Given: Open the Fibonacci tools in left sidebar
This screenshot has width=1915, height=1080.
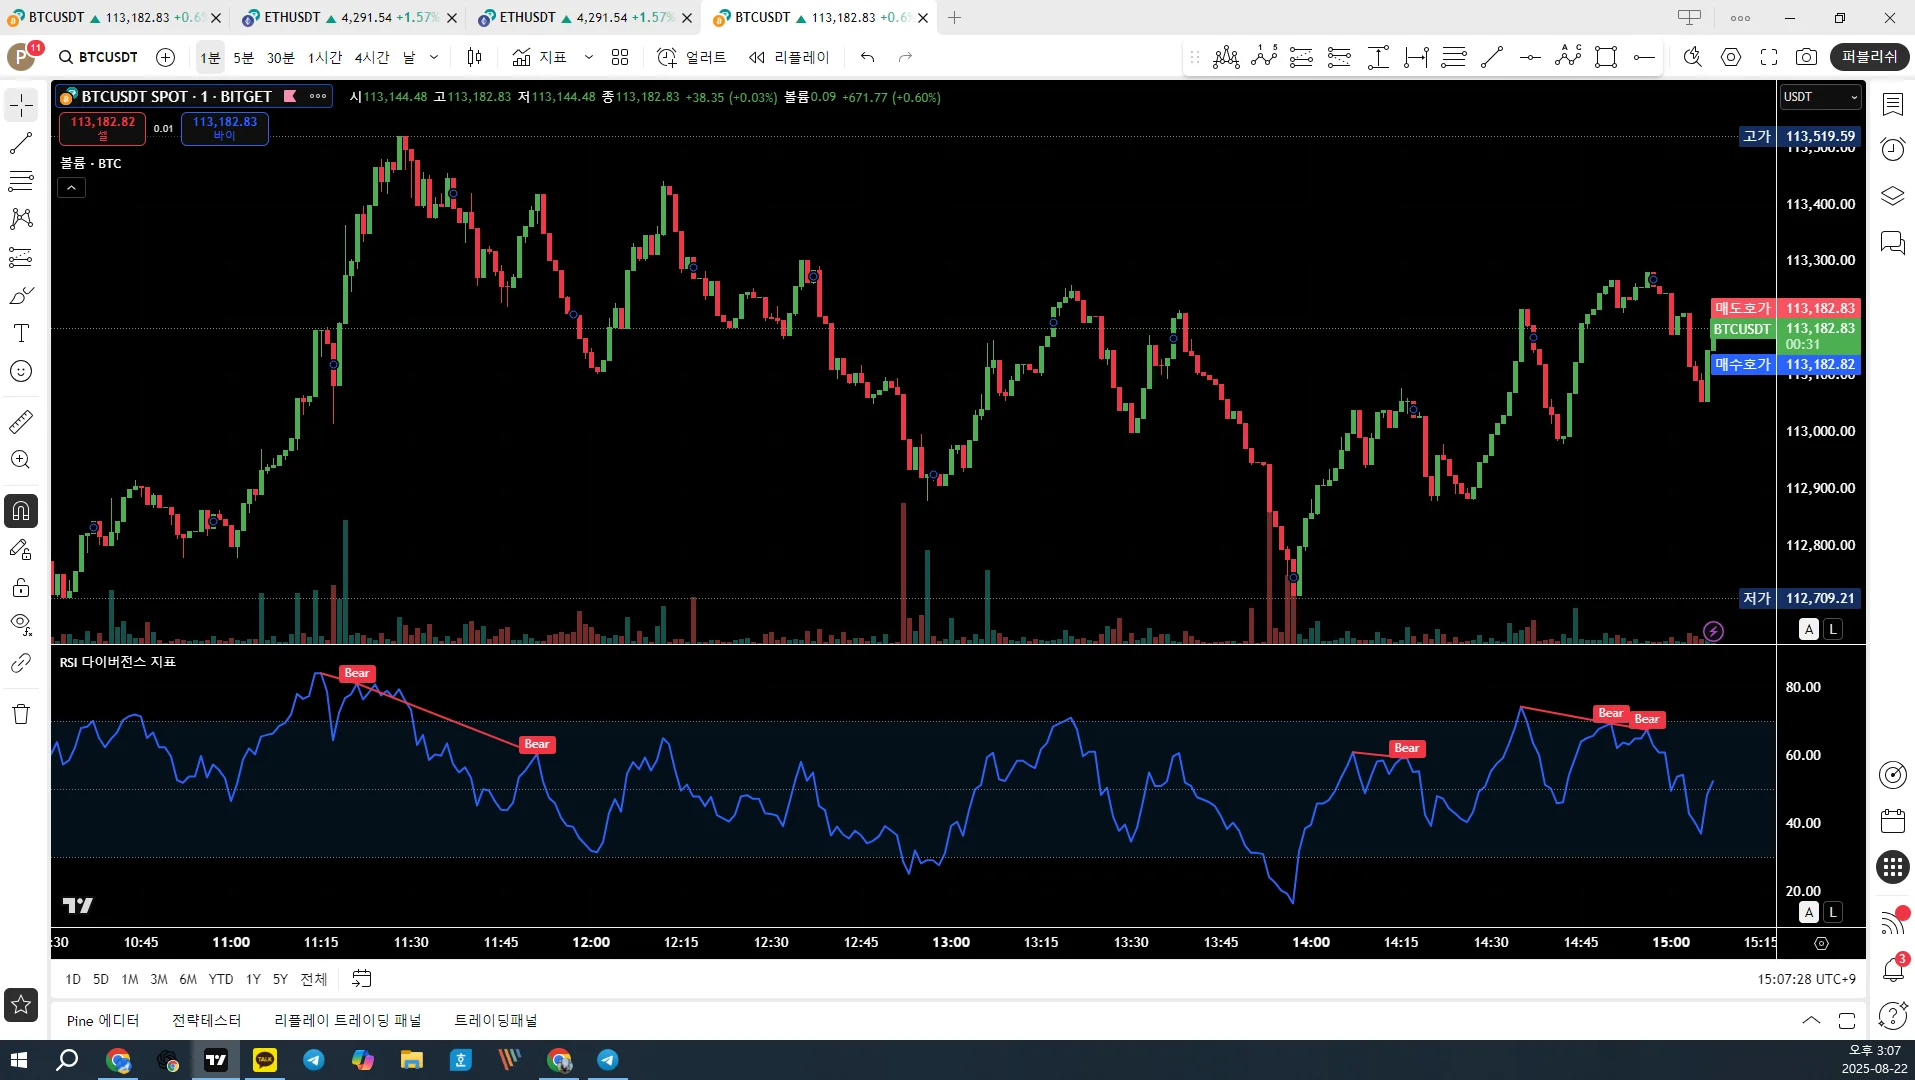Looking at the screenshot, I should [21, 181].
